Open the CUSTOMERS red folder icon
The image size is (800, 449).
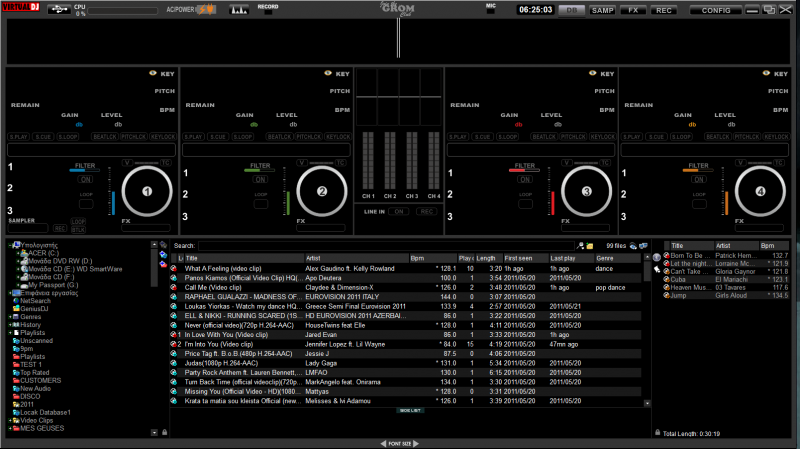coord(16,381)
